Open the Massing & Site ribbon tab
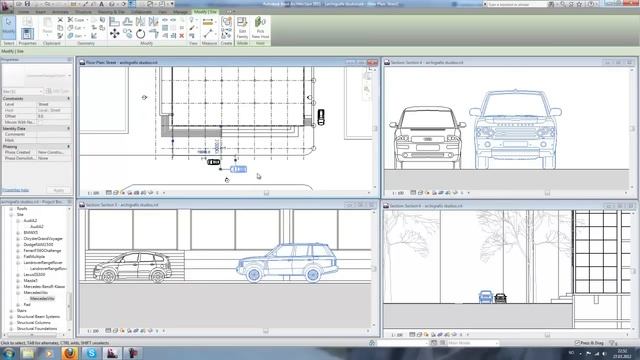This screenshot has width=640, height=360. [x=111, y=12]
